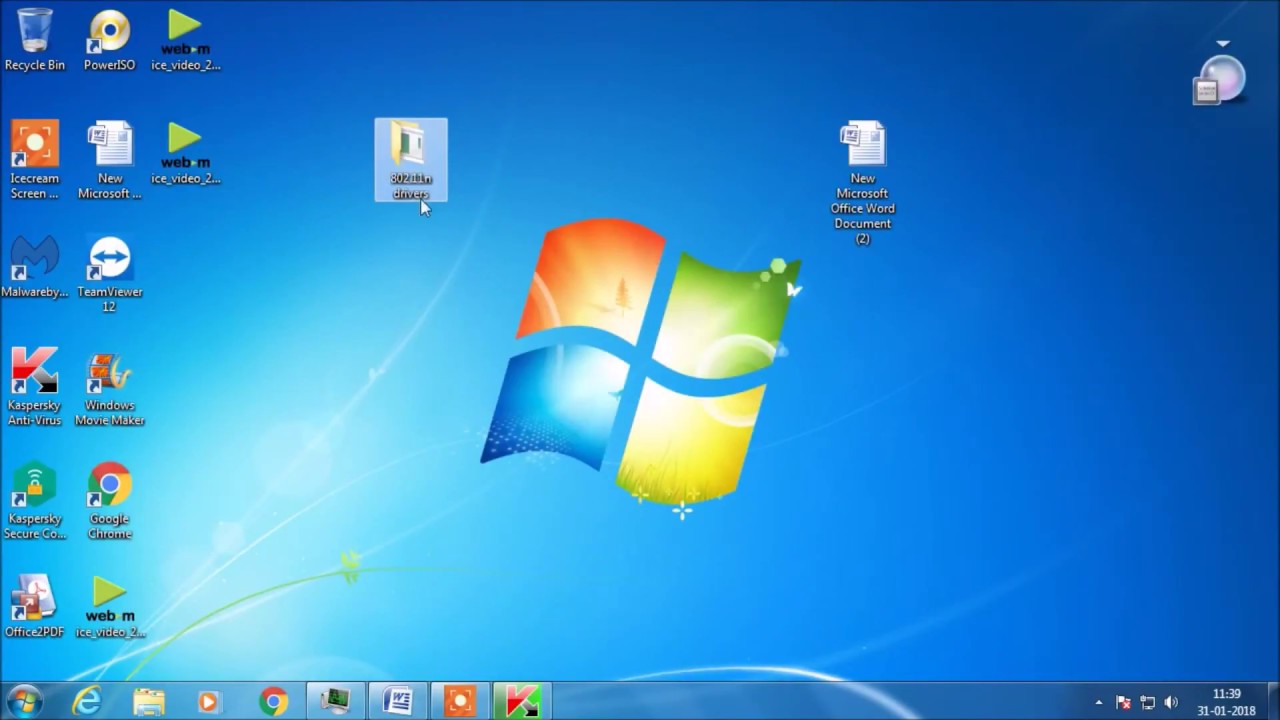The image size is (1280, 720).
Task: Open Google Chrome from the taskbar
Action: click(x=273, y=702)
